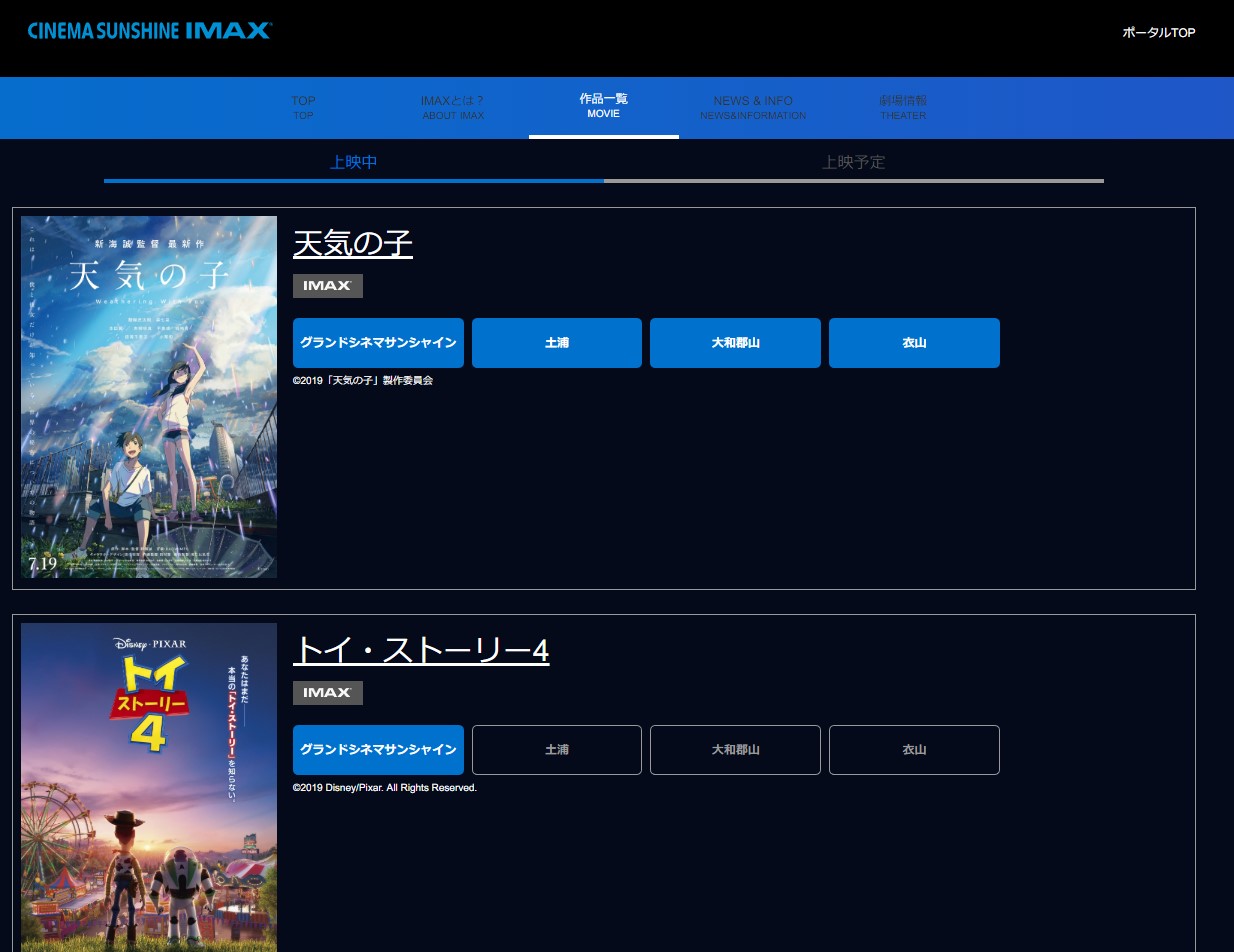This screenshot has width=1234, height=952.
Task: Click the Toy Story 4 poster thumbnail
Action: coord(149,787)
